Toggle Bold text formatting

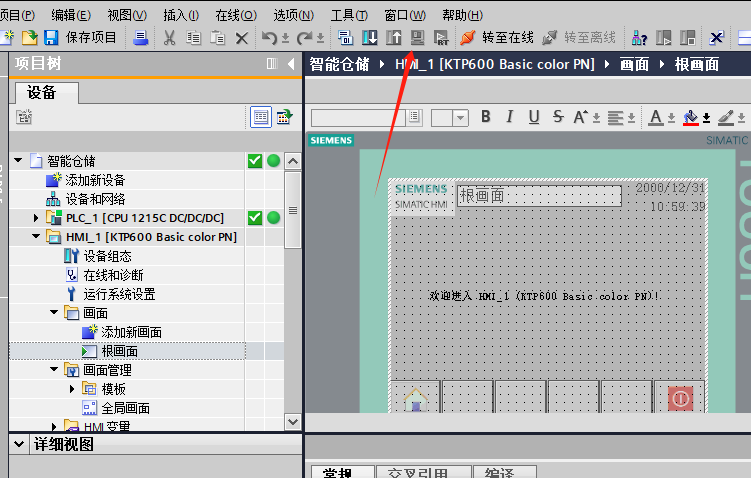(486, 117)
